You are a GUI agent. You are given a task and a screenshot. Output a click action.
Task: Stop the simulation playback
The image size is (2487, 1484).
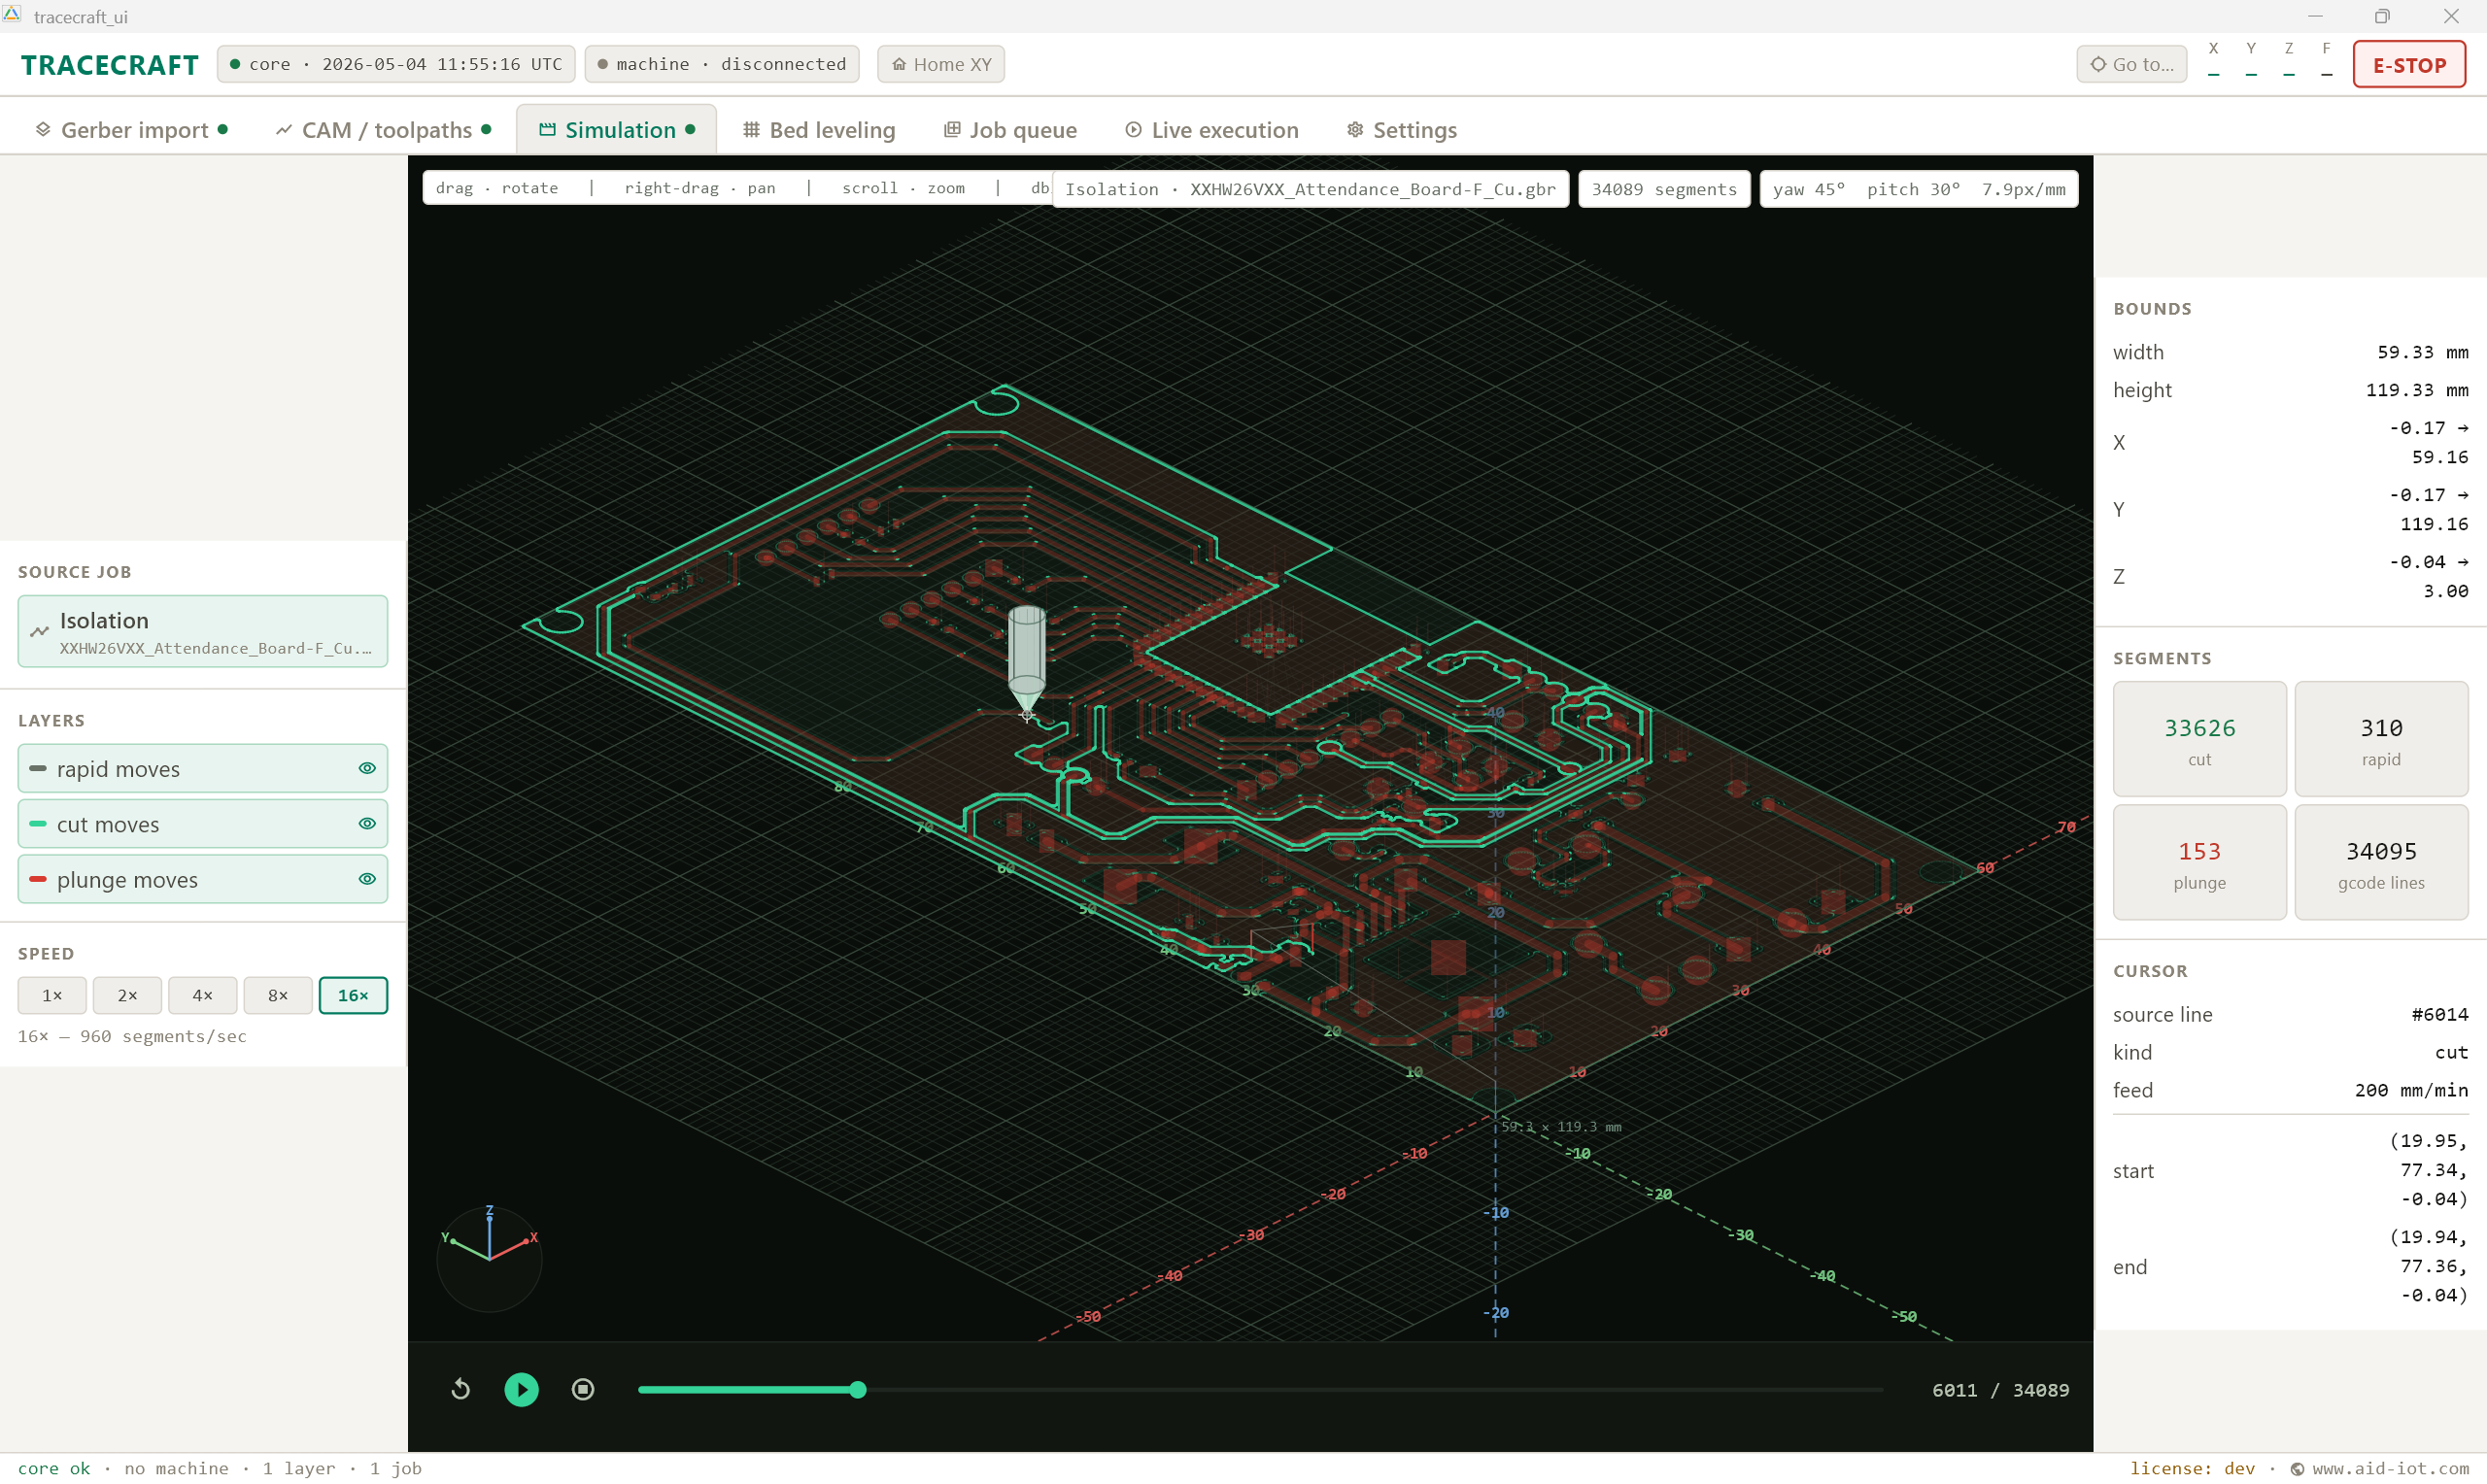(582, 1389)
